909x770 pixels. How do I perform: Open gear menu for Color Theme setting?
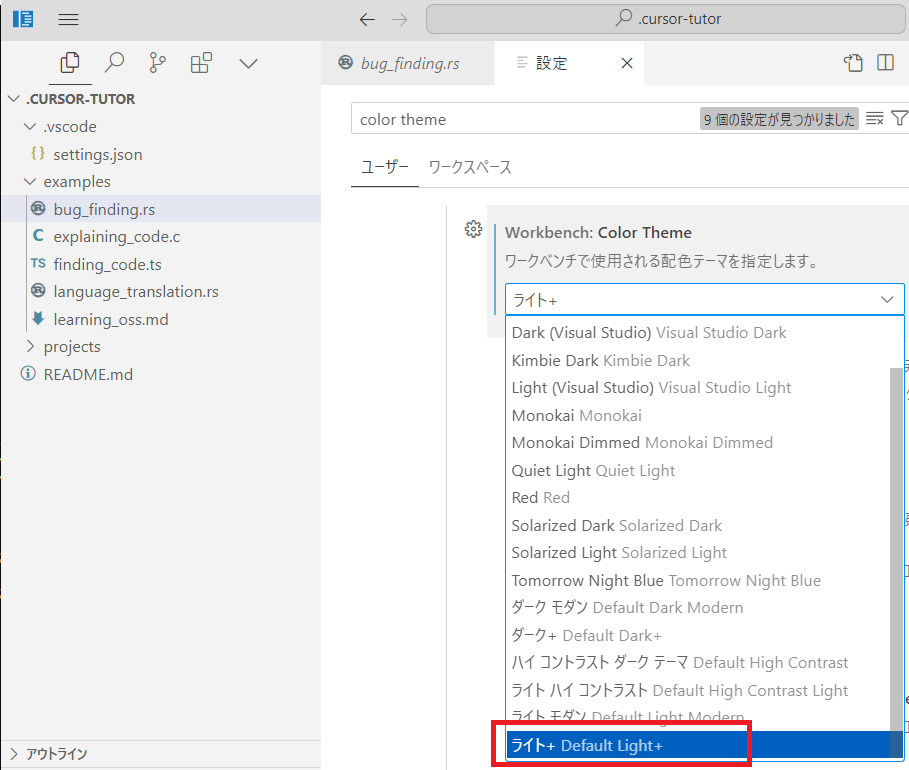click(474, 229)
